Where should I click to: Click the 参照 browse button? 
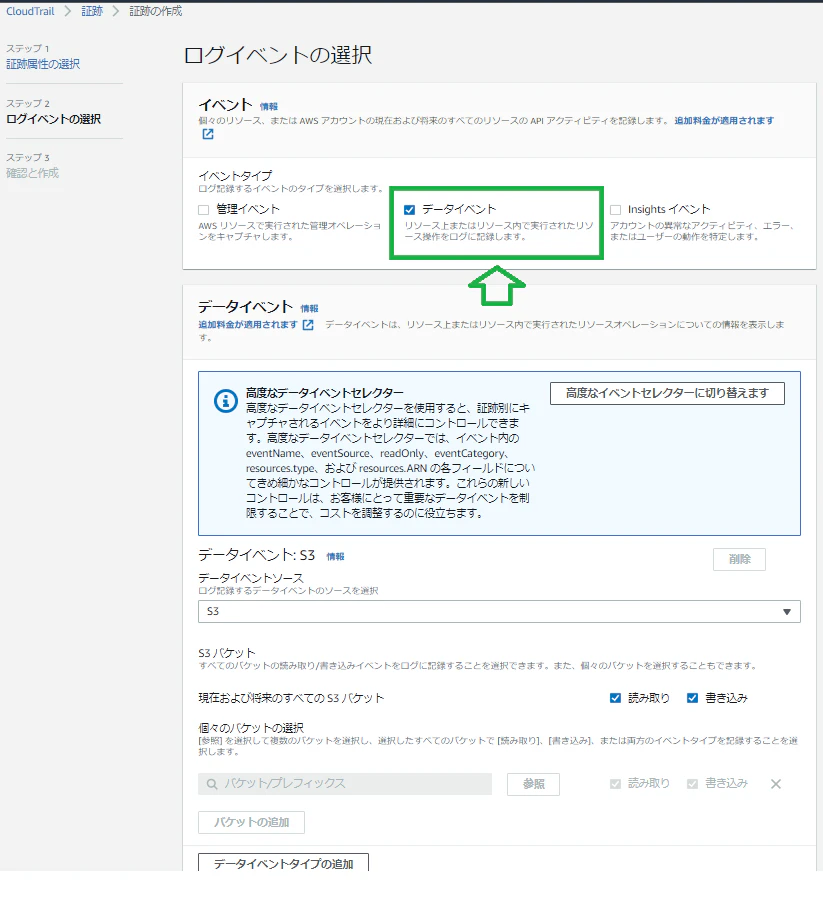coord(533,784)
